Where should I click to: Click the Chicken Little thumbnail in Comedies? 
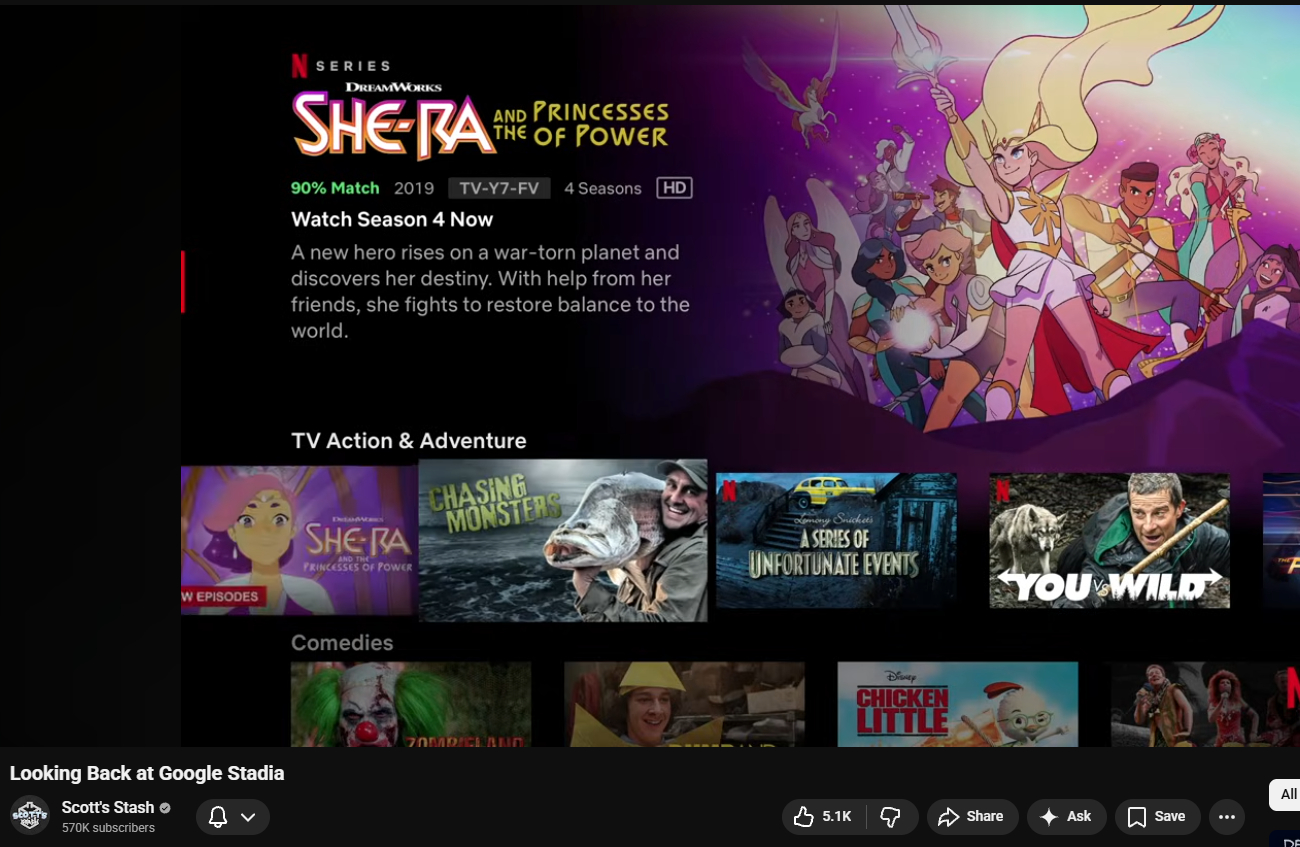957,704
